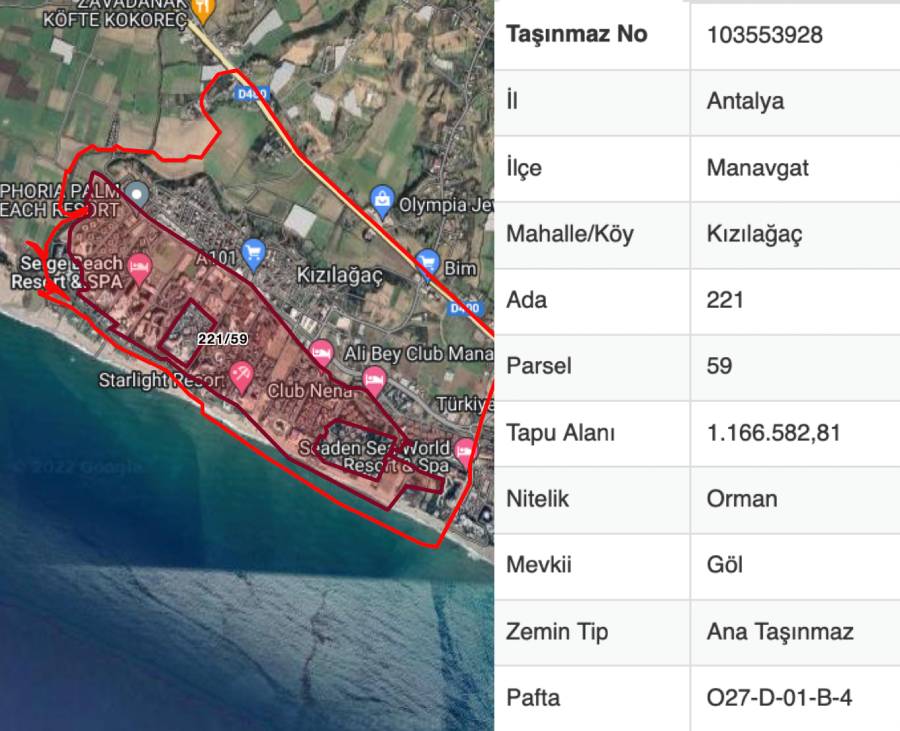Click the Nitelik value Orman
The image size is (900, 731).
(742, 499)
